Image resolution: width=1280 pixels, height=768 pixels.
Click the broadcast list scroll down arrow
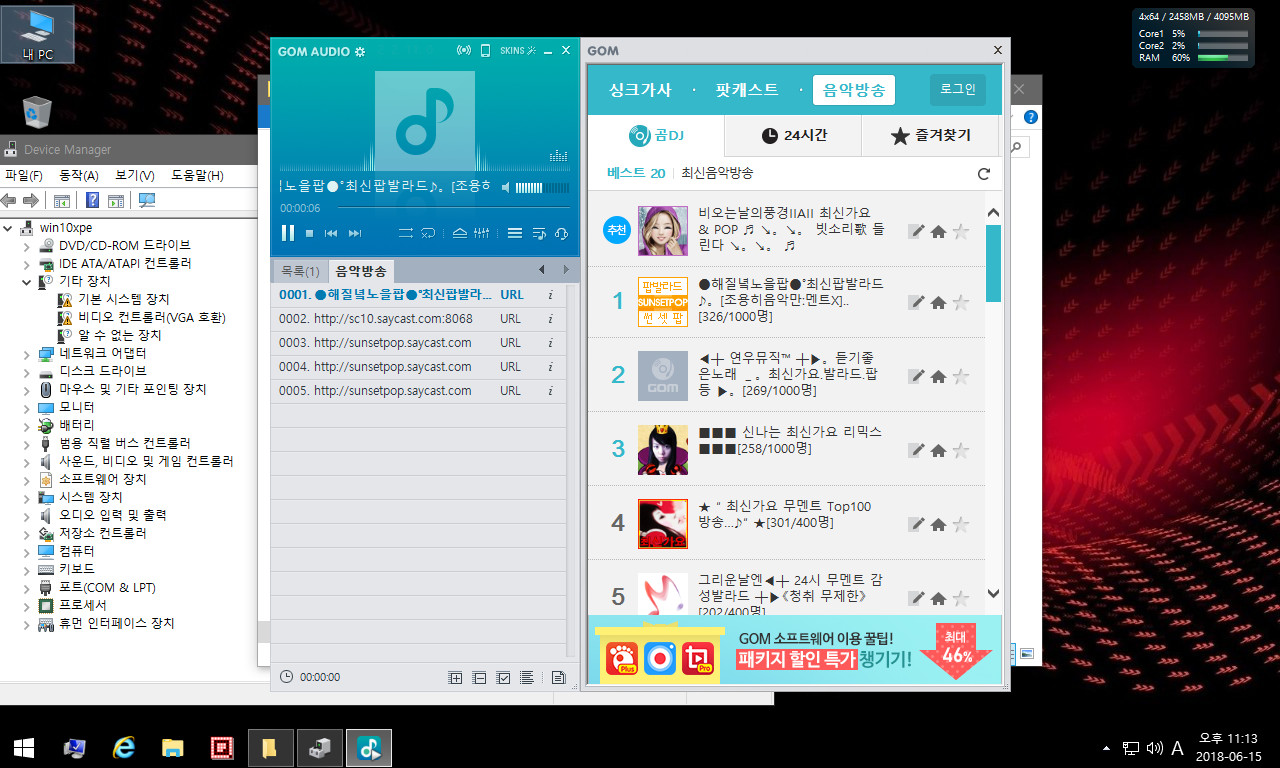(993, 594)
